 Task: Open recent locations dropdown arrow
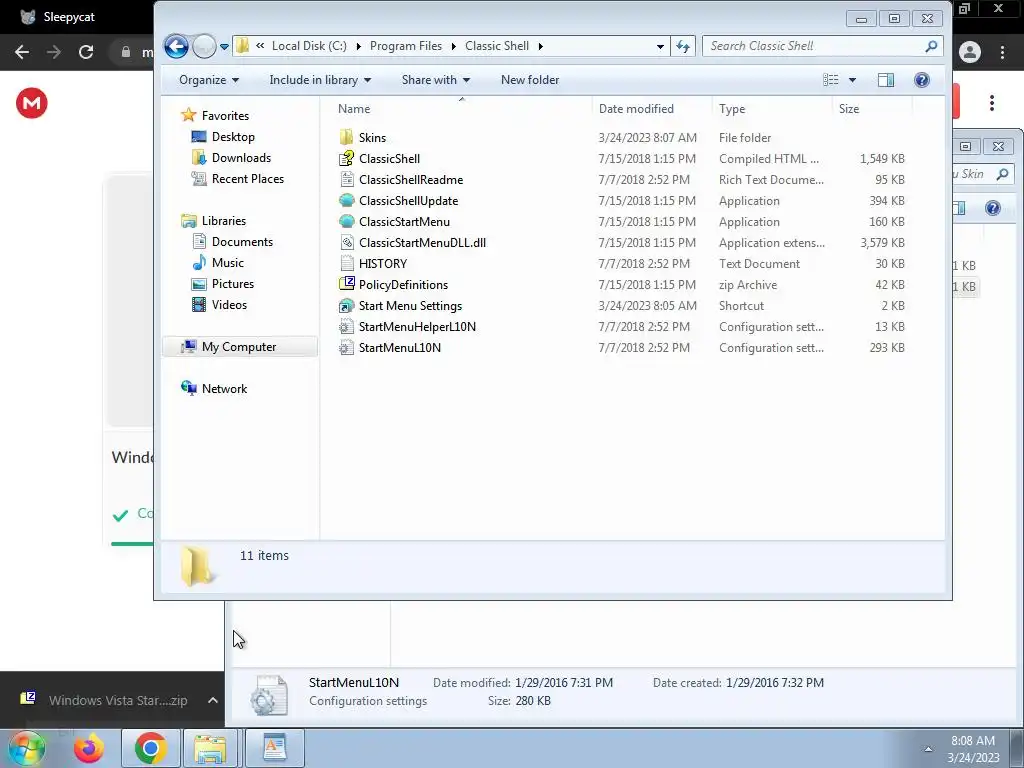tap(224, 46)
